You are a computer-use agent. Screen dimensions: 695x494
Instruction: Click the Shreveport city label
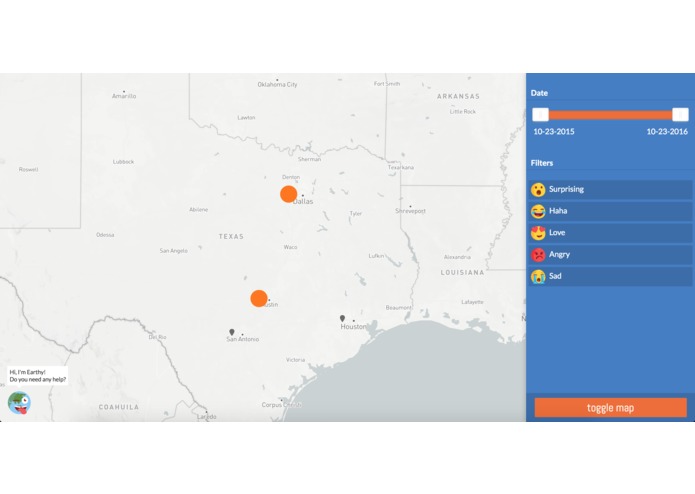pyautogui.click(x=410, y=211)
